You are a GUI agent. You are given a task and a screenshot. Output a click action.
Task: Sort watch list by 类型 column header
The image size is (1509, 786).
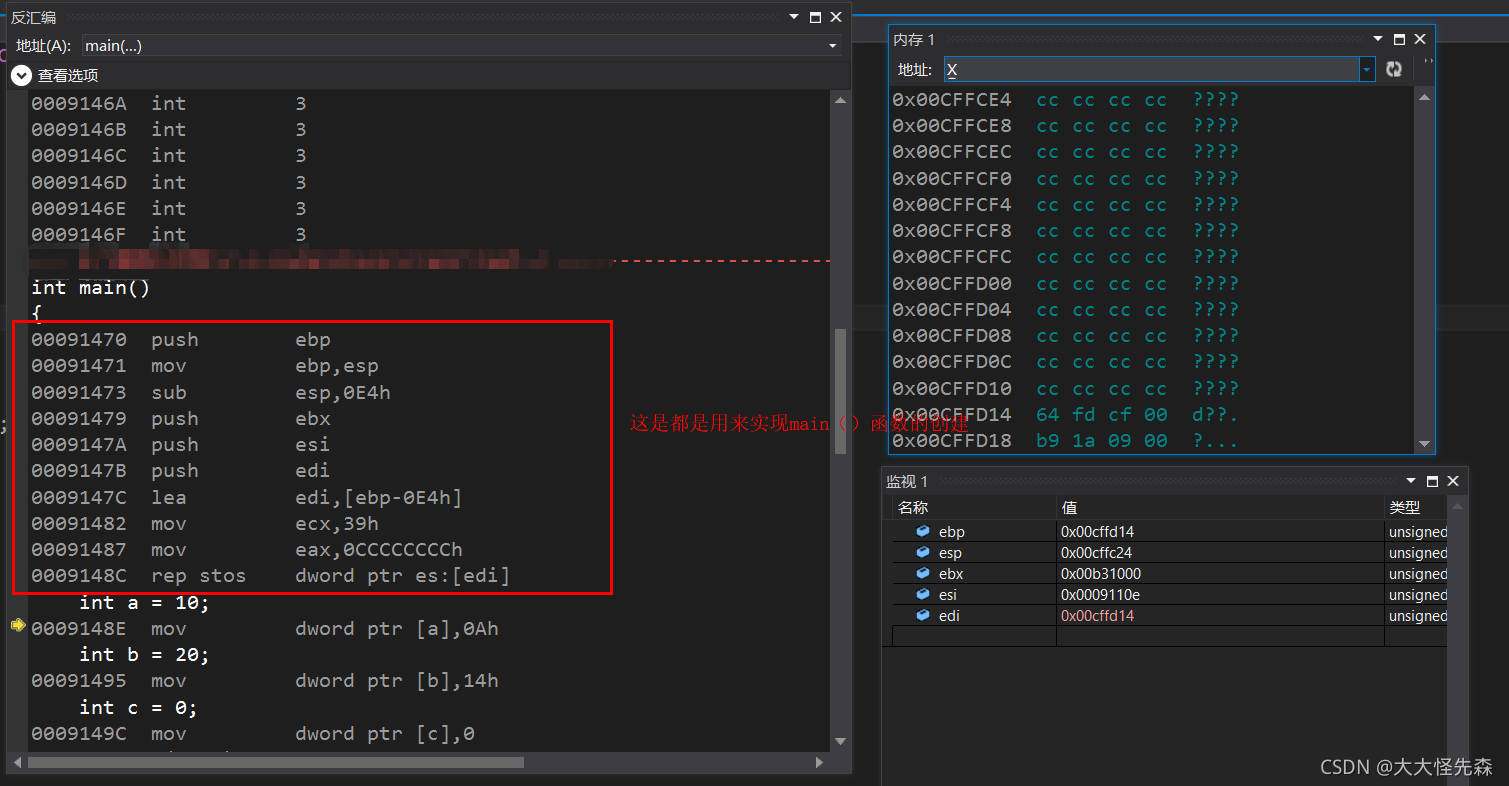(x=1416, y=507)
